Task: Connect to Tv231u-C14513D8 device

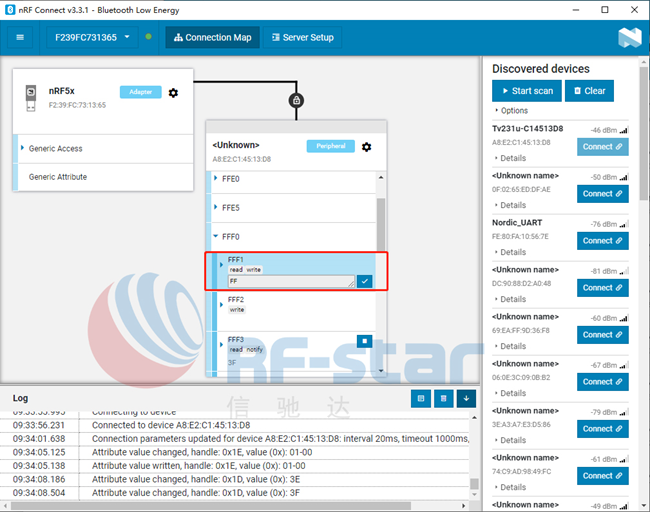Action: click(x=602, y=147)
